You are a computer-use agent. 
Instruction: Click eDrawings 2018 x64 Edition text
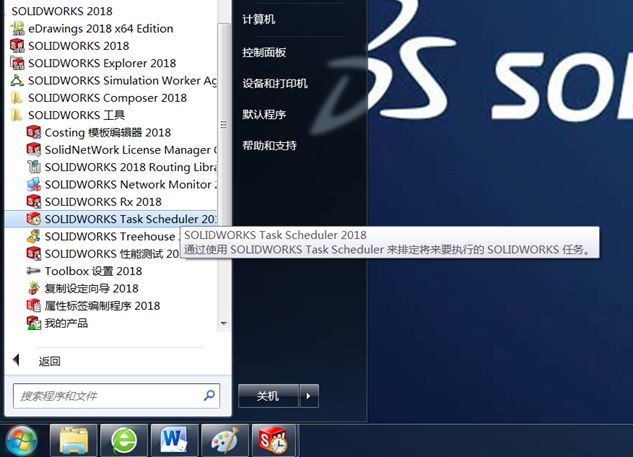[x=101, y=29]
